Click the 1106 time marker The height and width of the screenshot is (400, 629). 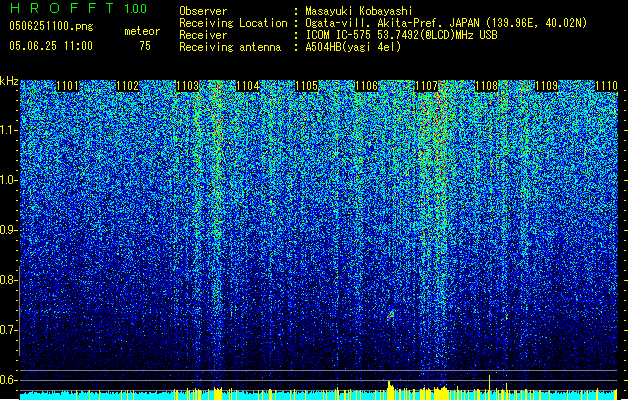click(x=367, y=86)
